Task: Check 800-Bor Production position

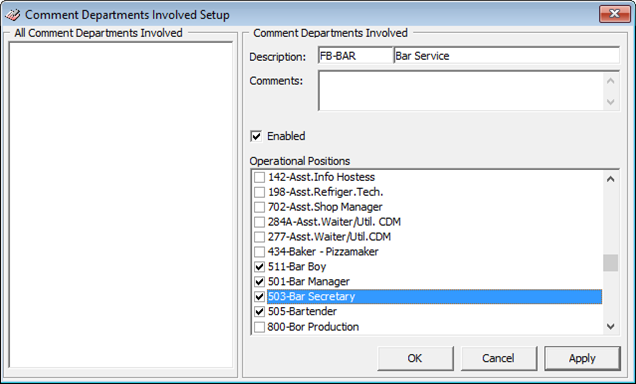Action: [259, 327]
